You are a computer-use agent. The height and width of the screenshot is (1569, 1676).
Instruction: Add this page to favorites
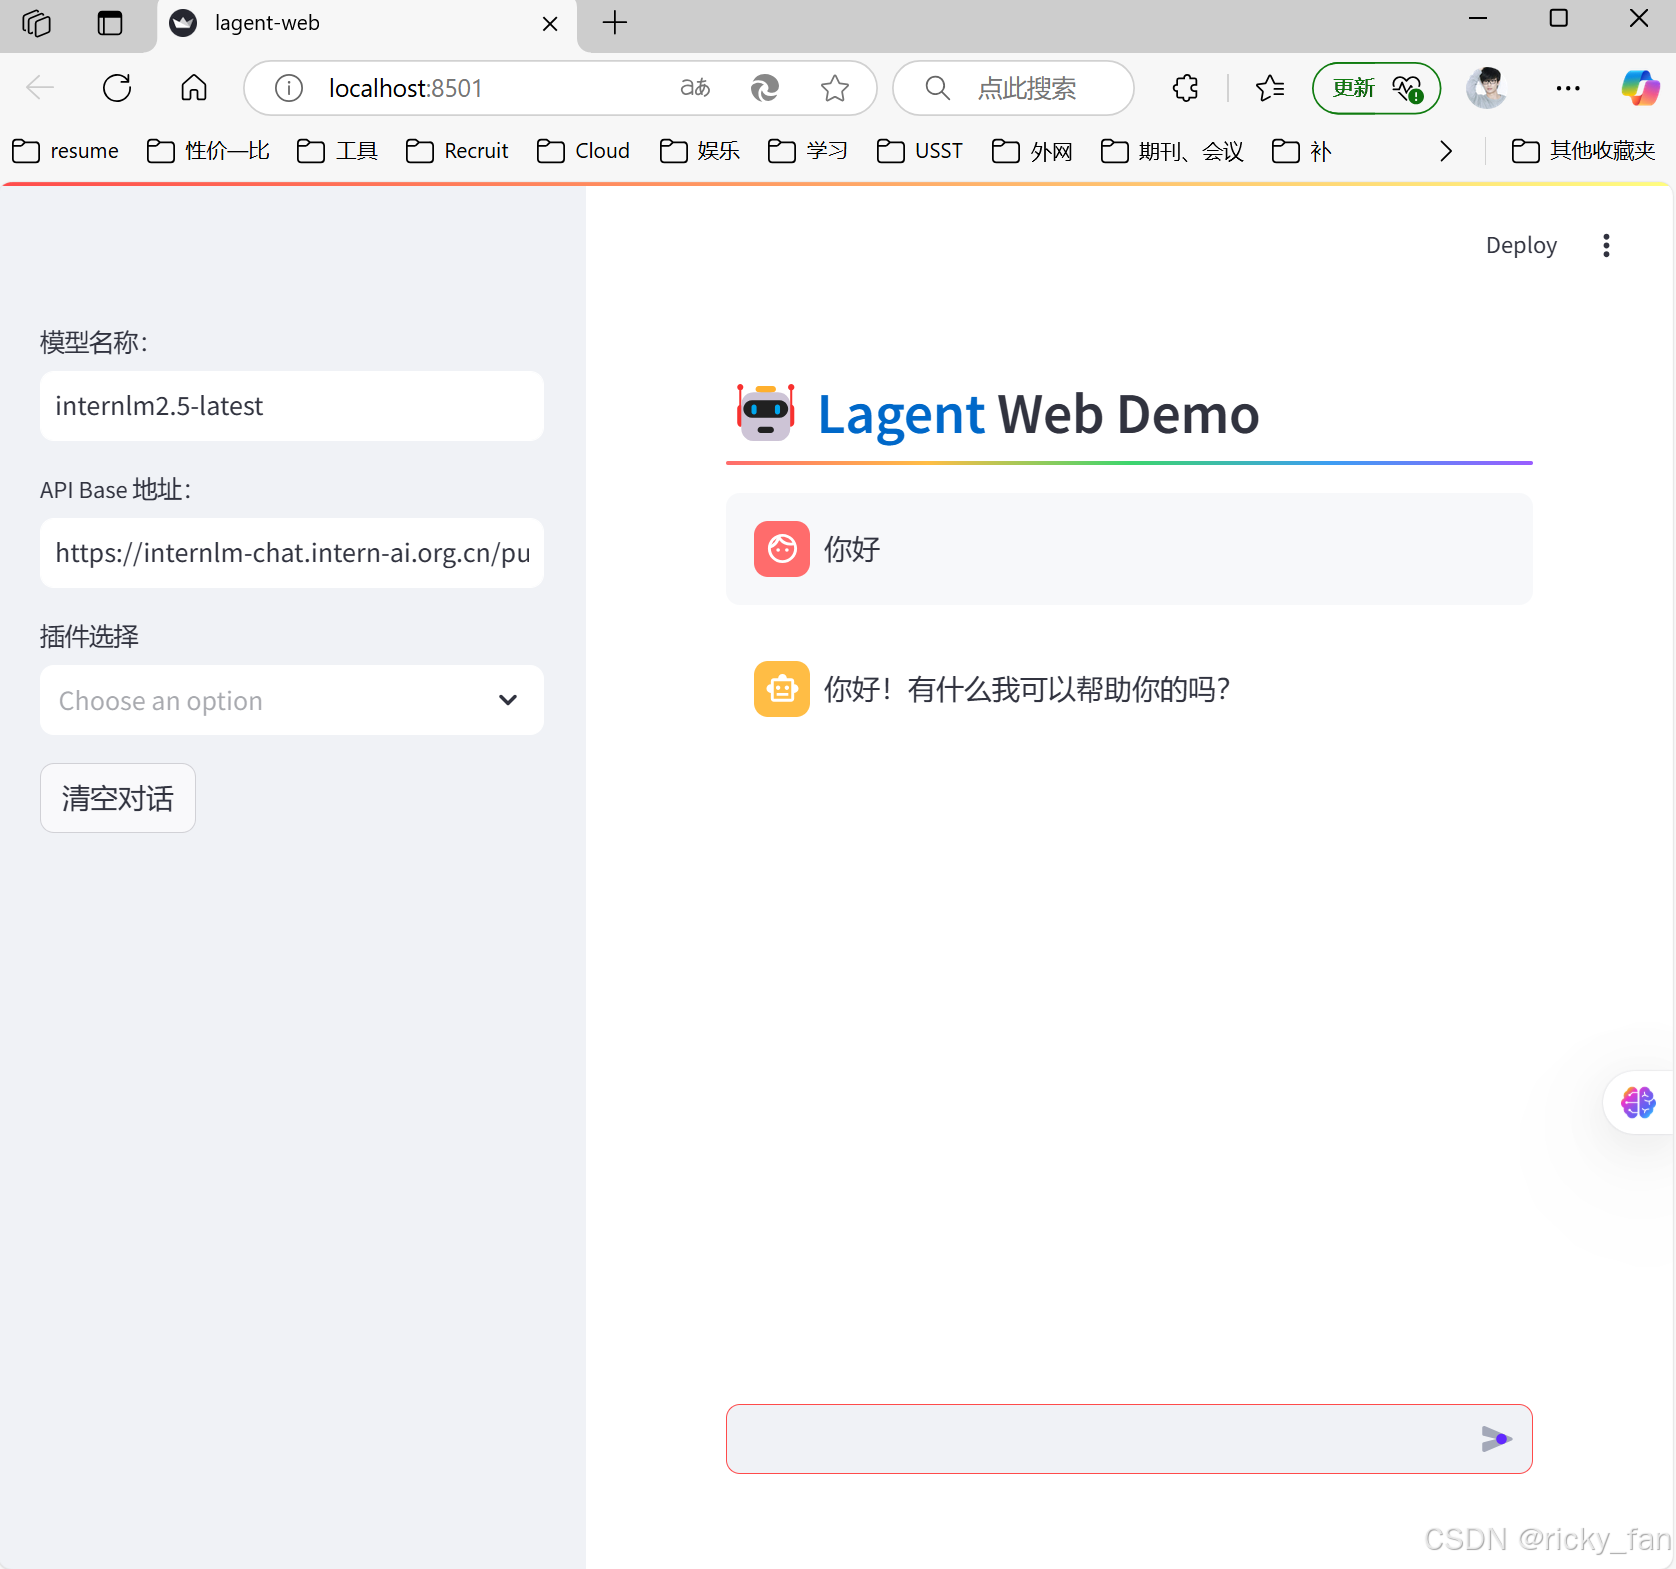pos(835,88)
